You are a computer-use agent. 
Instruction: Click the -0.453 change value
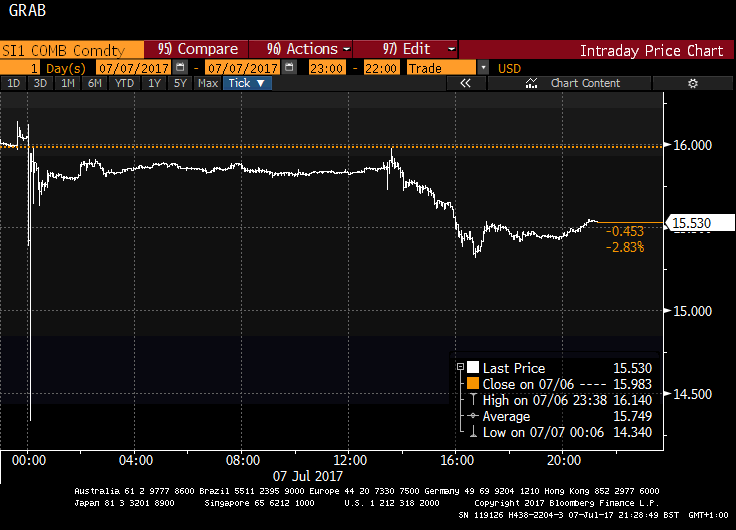(x=625, y=231)
